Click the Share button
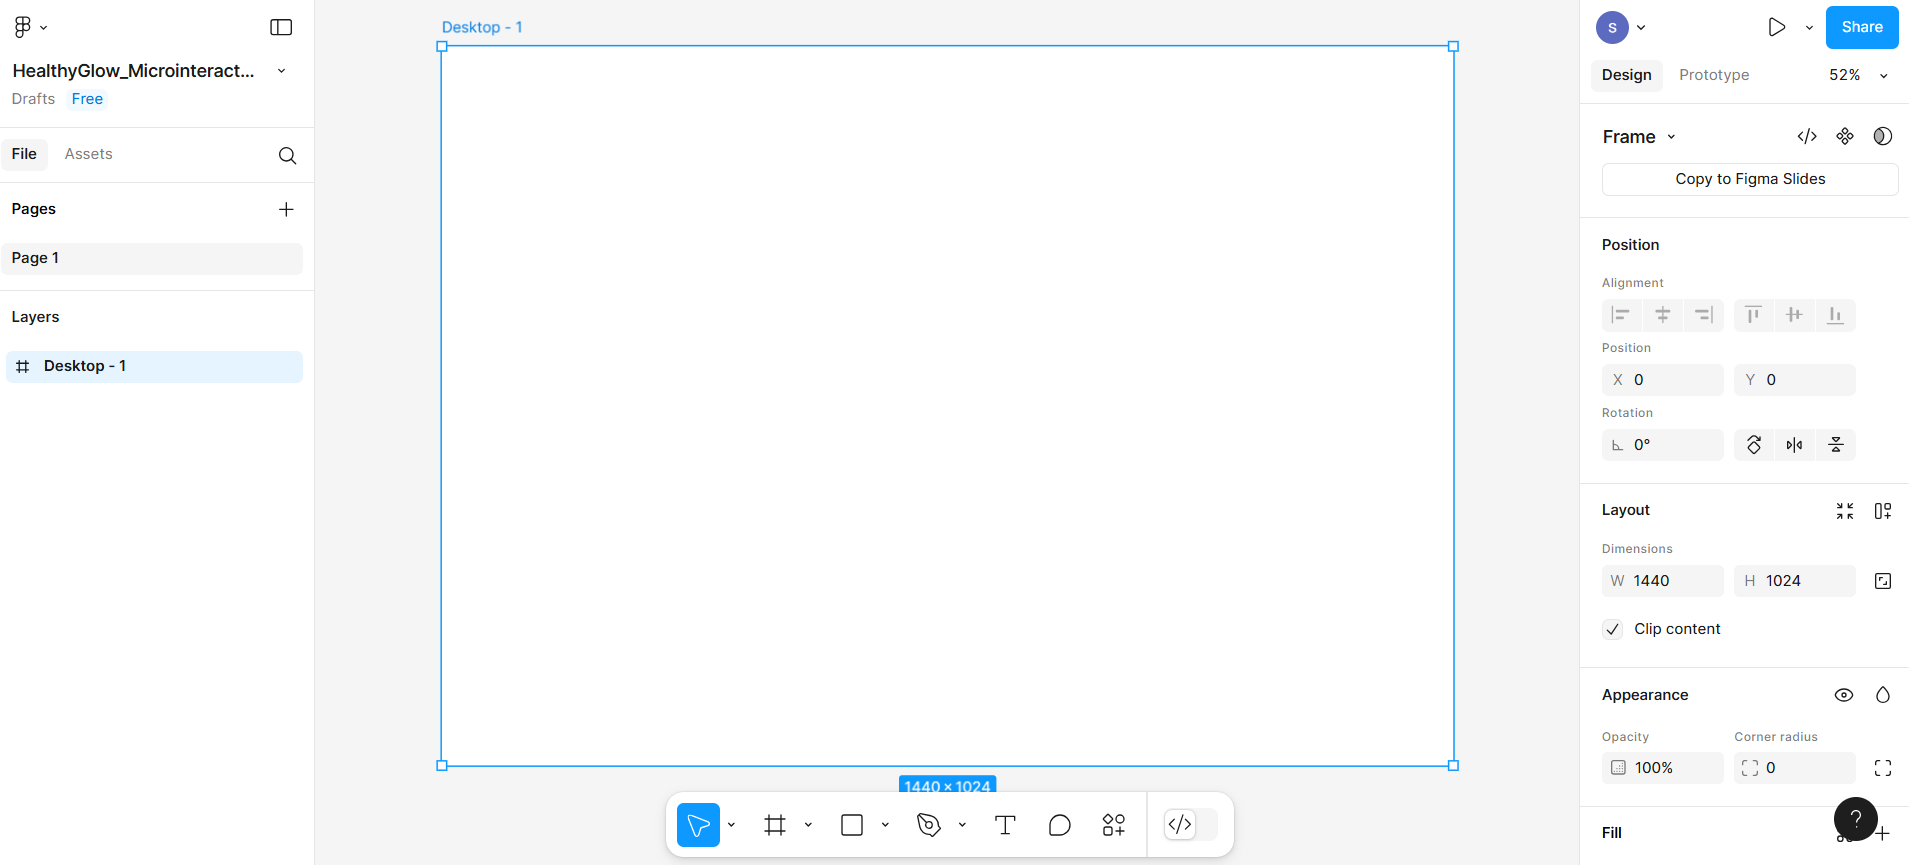 pyautogui.click(x=1861, y=27)
